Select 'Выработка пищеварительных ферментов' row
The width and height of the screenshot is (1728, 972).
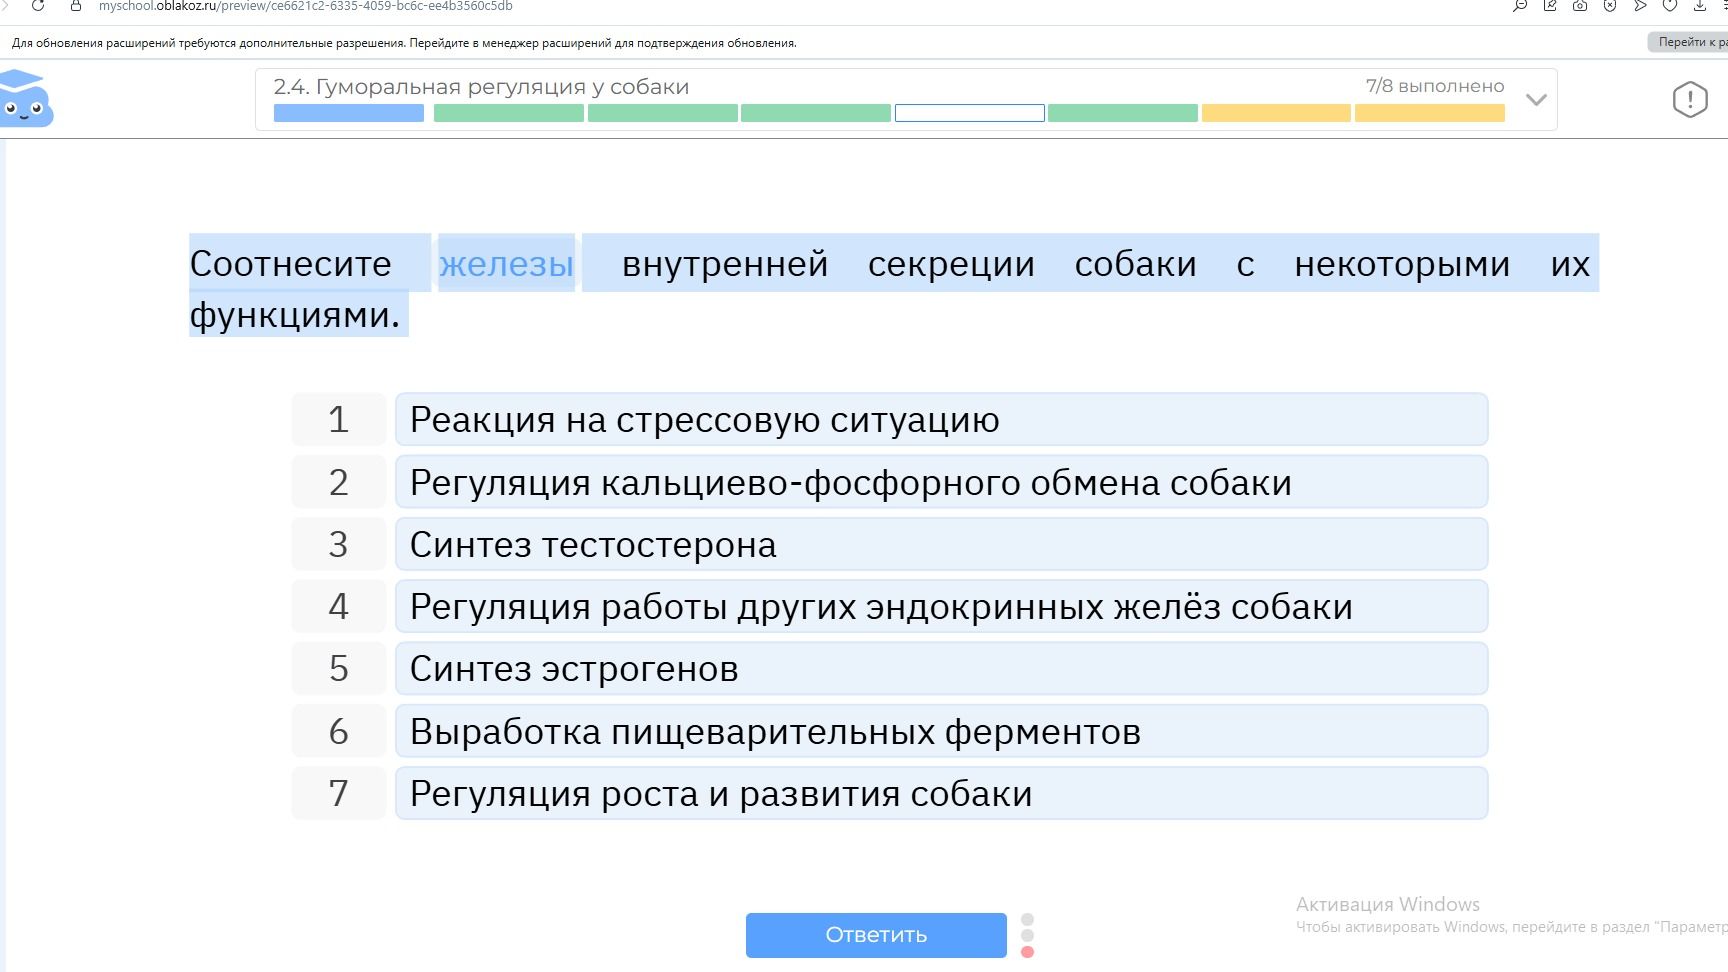(x=941, y=731)
